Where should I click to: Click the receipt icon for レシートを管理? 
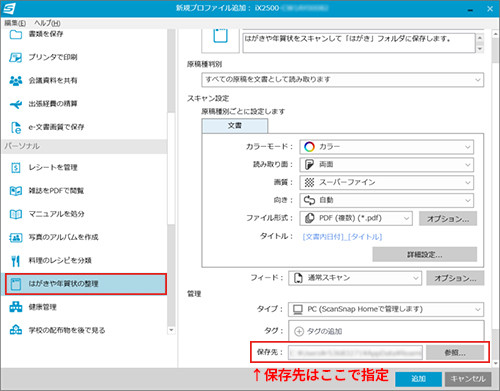pos(16,168)
